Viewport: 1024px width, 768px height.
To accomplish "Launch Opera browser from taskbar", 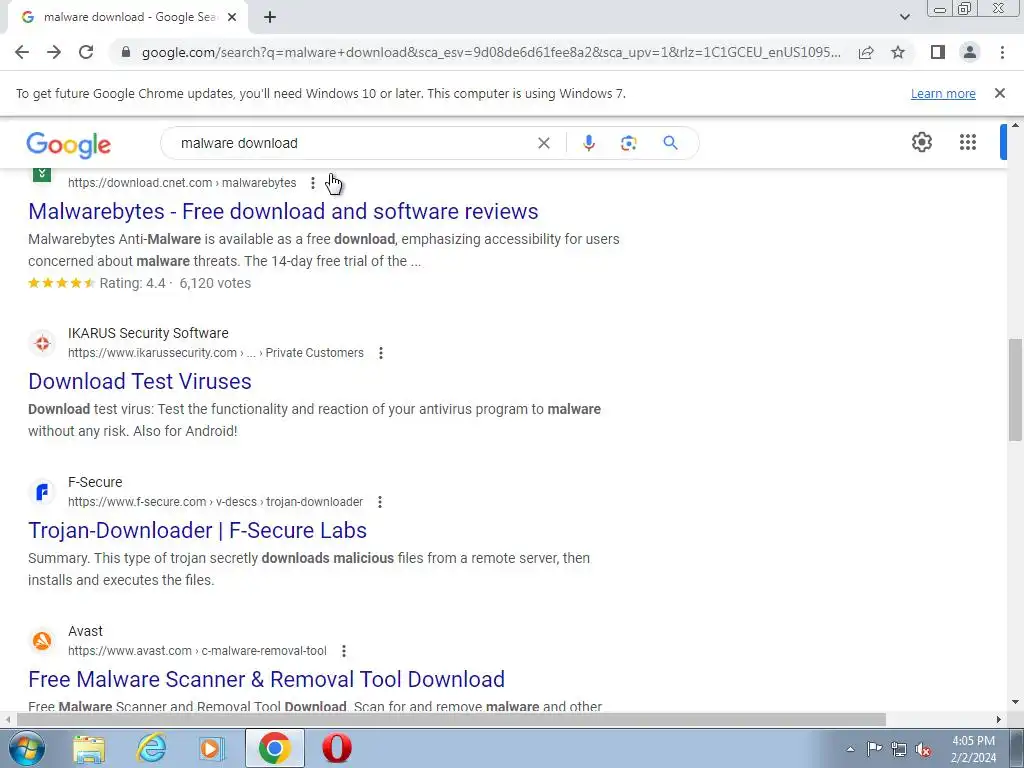I will (x=337, y=748).
